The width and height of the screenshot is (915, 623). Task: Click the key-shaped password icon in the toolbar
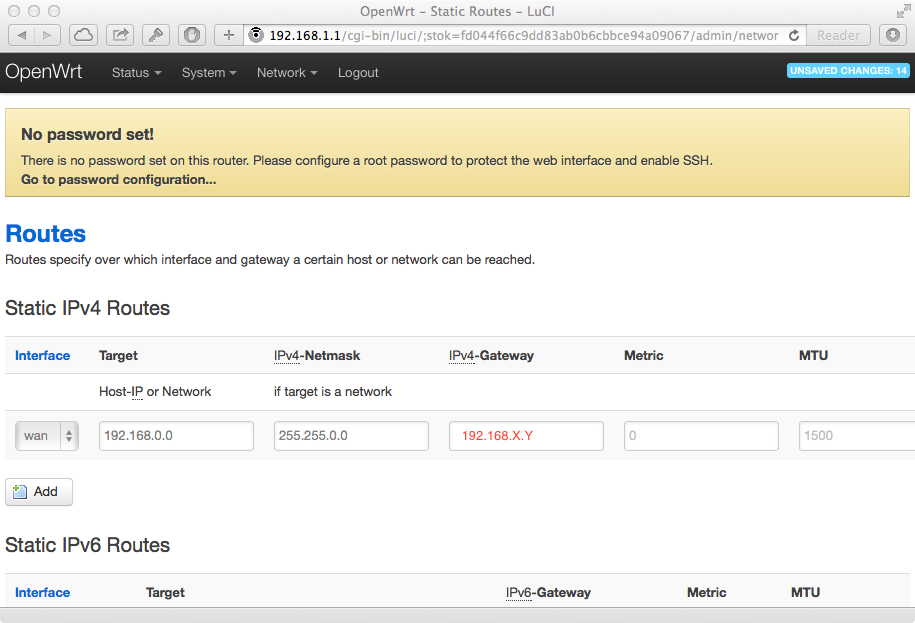[x=156, y=36]
